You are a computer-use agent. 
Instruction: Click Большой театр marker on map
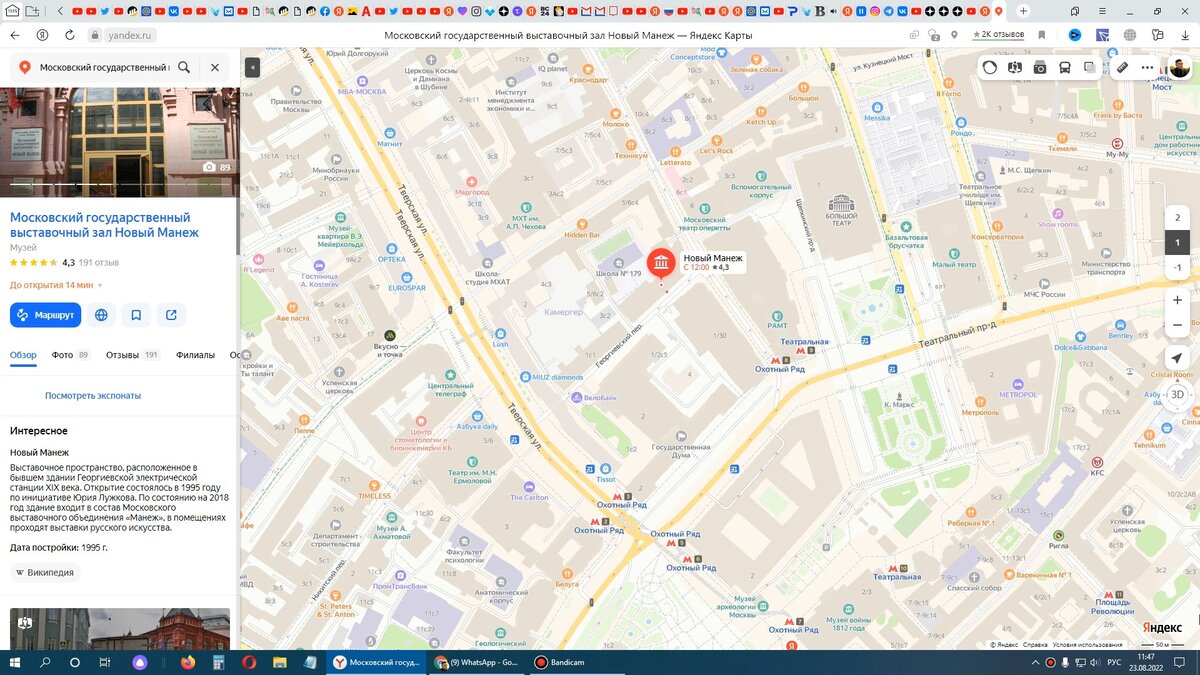point(841,207)
